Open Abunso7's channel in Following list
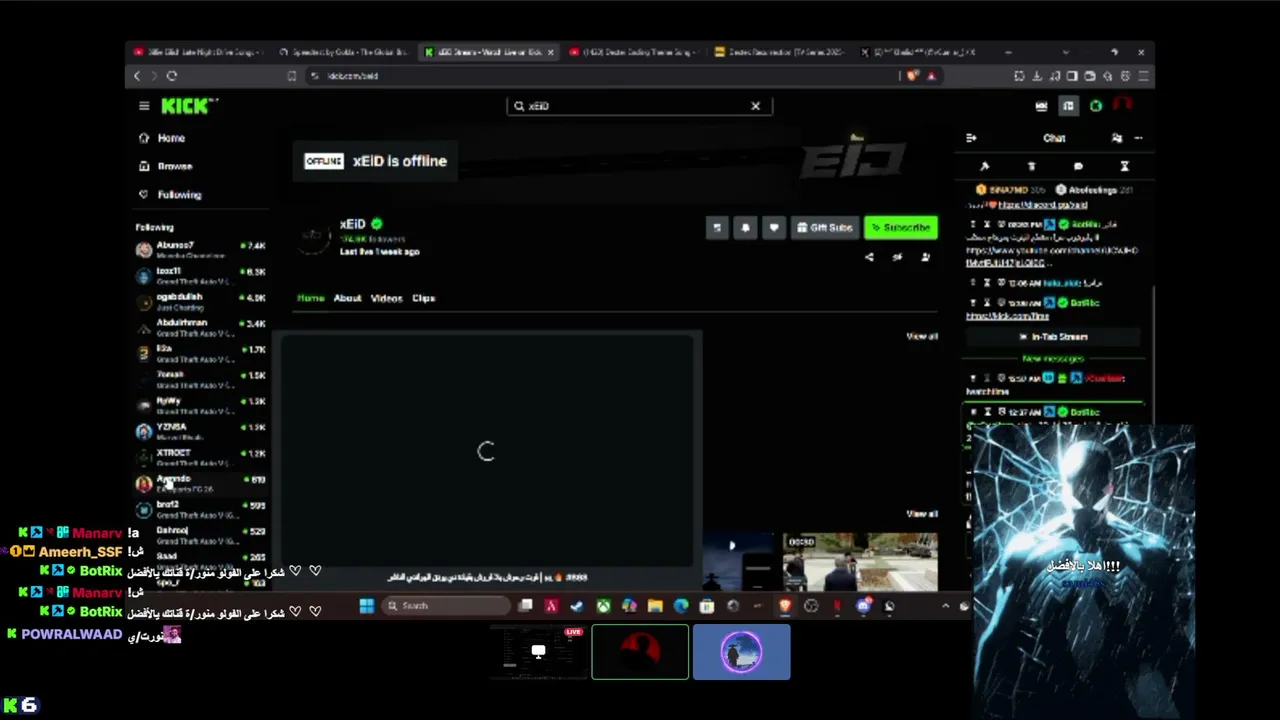The image size is (1280, 720). coord(201,249)
